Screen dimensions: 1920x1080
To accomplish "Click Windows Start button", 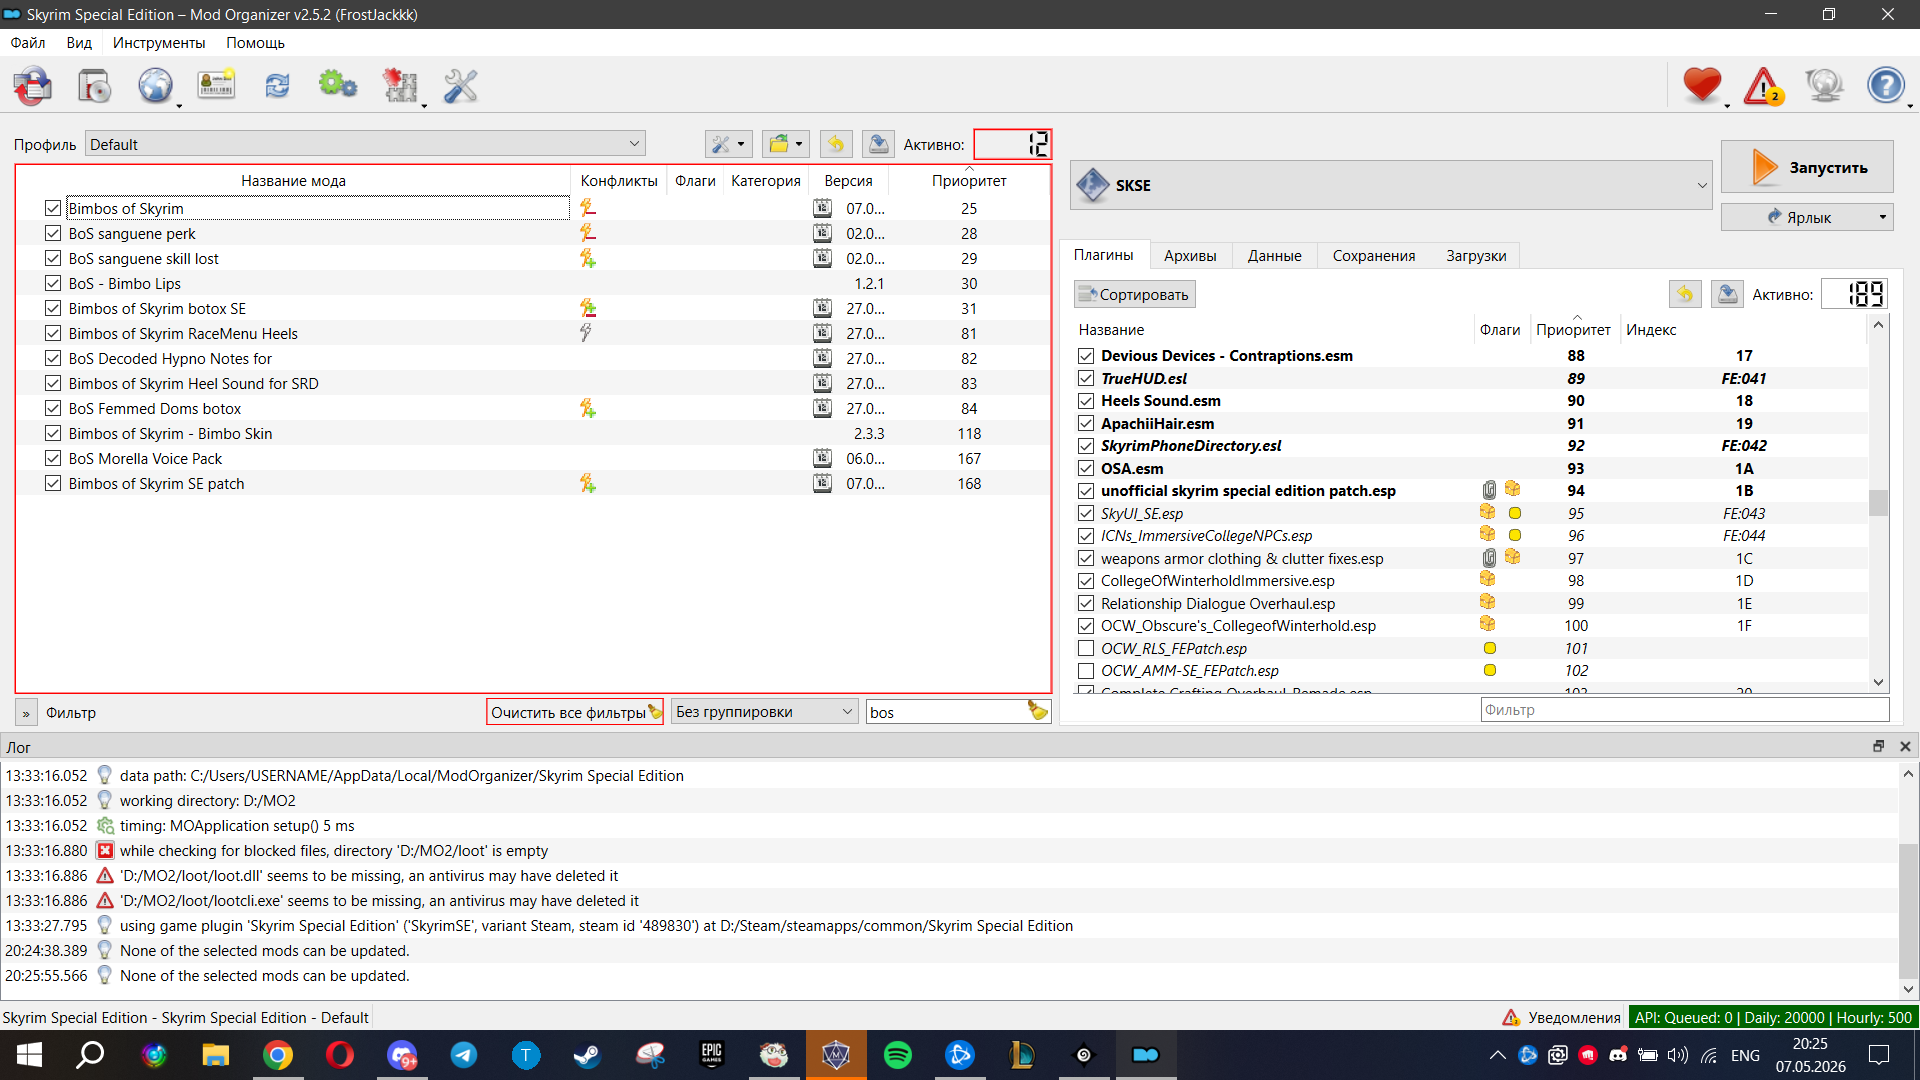I will click(30, 1055).
